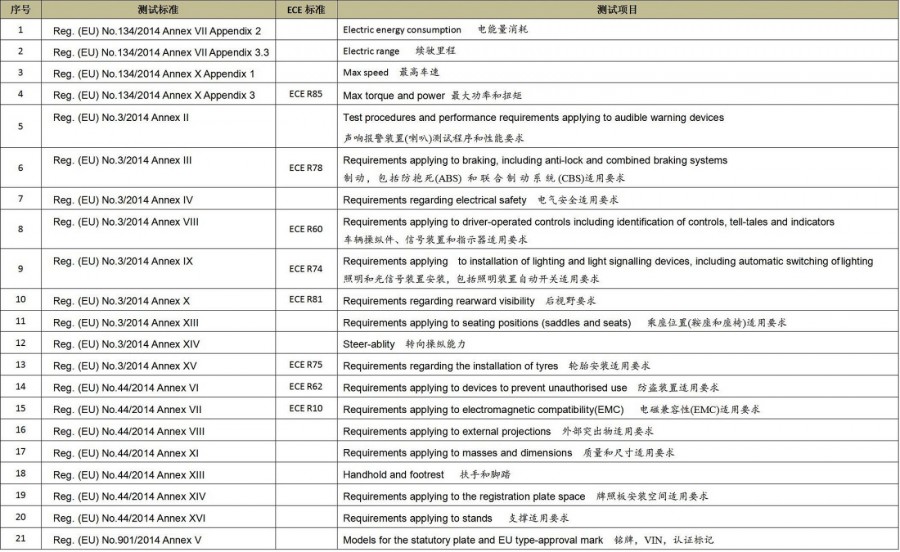Image resolution: width=900 pixels, height=552 pixels.
Task: Select the 'ECE R74' cell
Action: click(x=306, y=269)
